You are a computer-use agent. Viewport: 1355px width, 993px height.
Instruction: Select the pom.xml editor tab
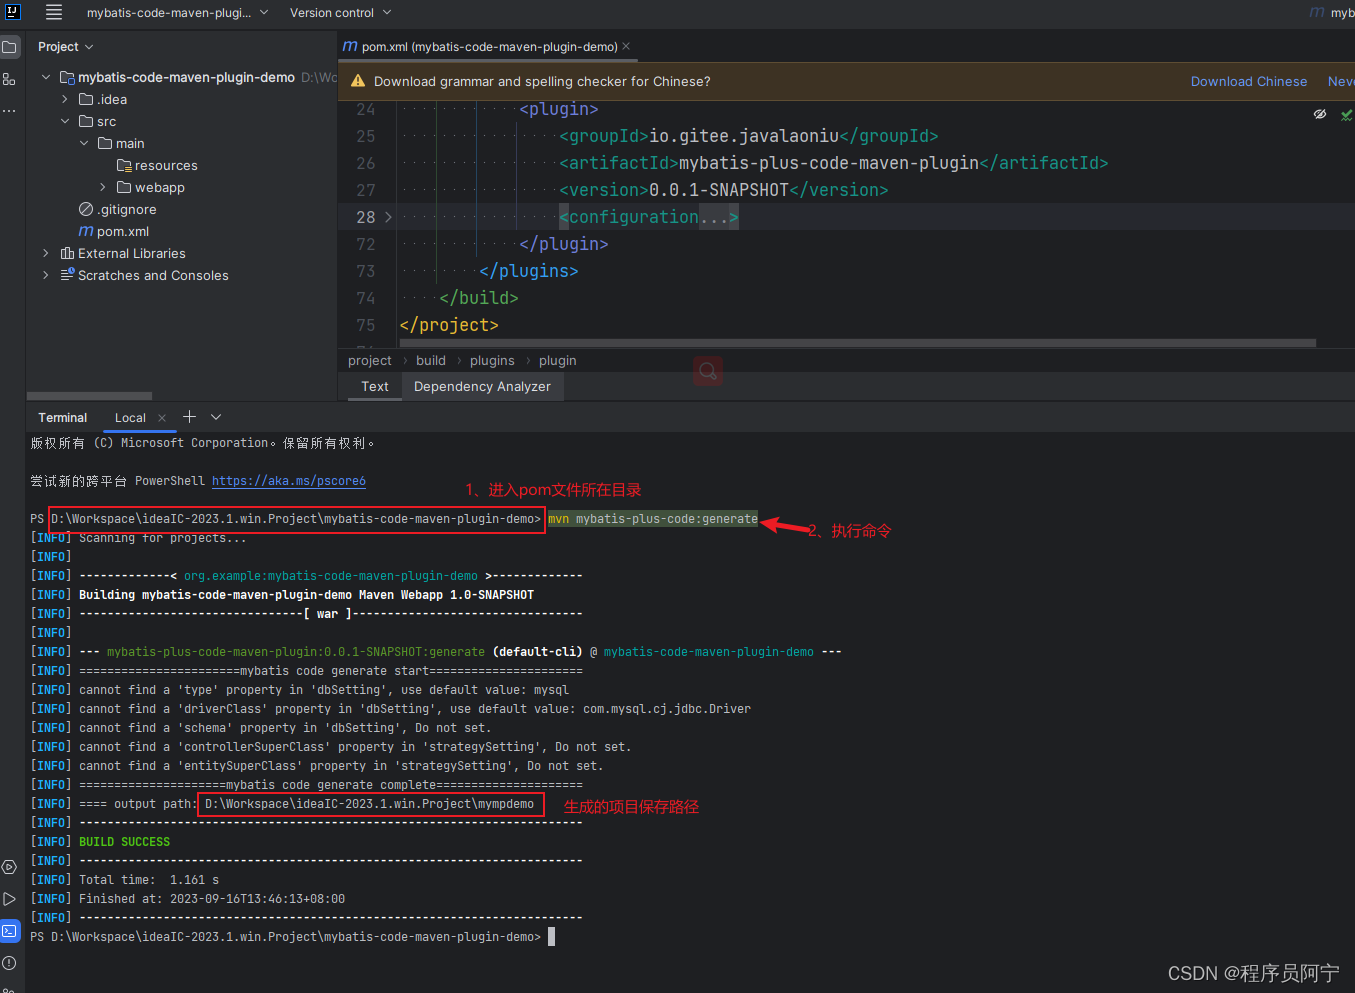(x=489, y=47)
